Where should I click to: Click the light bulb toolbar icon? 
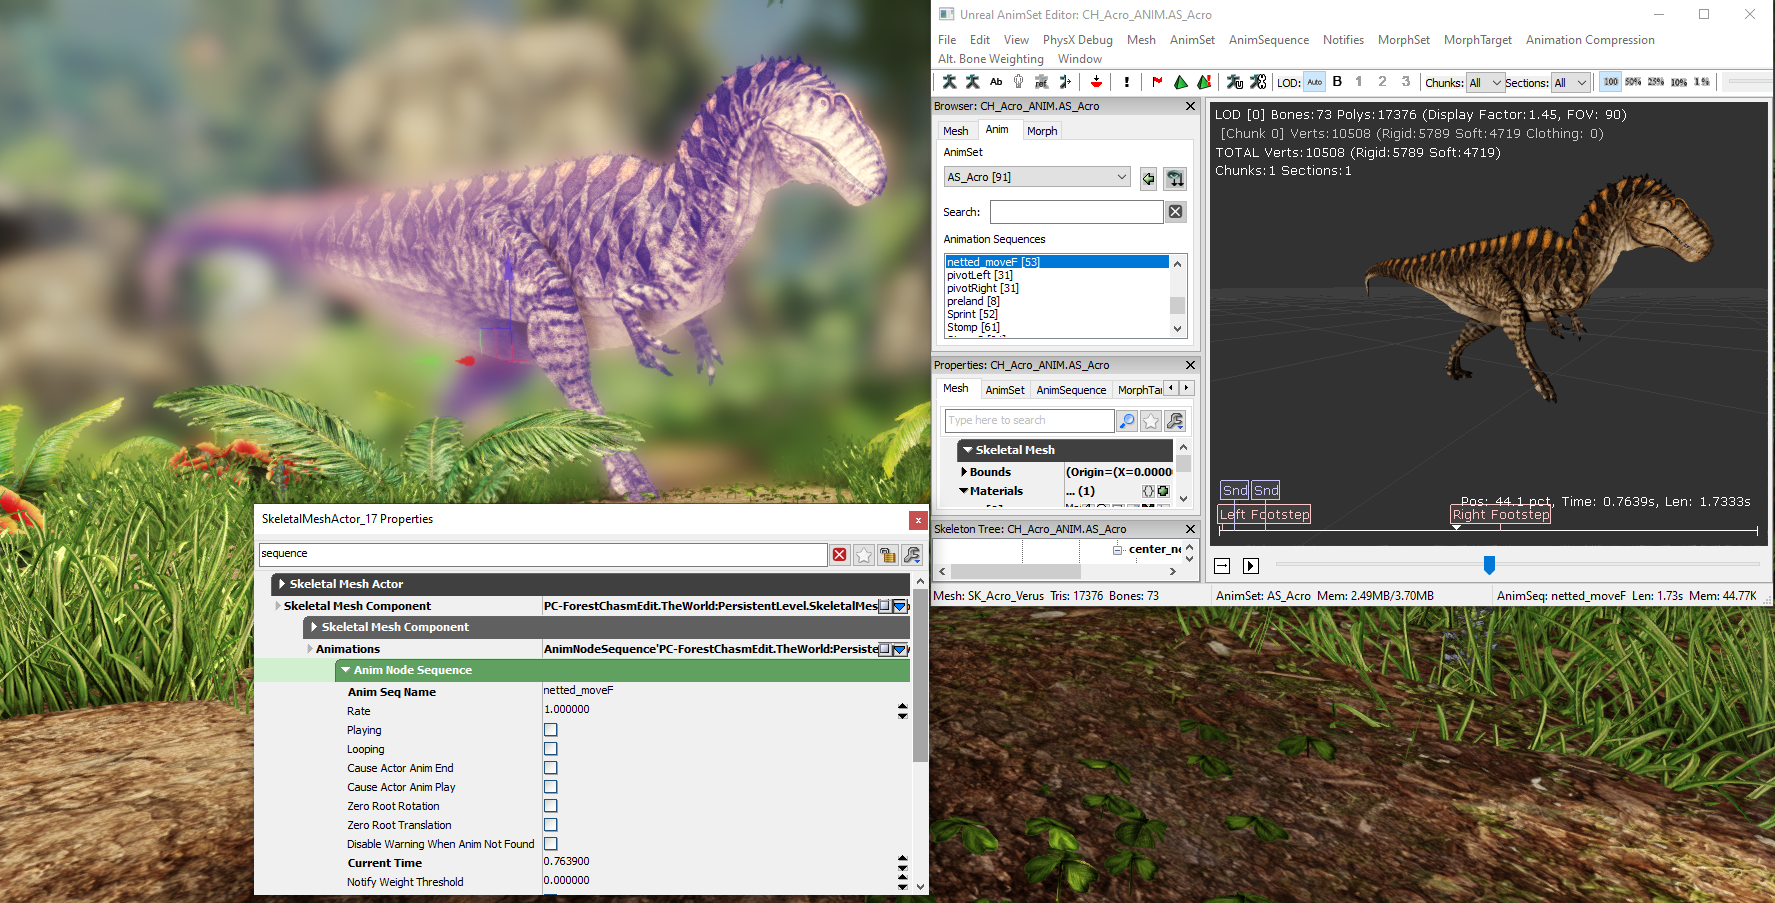pyautogui.click(x=1018, y=82)
